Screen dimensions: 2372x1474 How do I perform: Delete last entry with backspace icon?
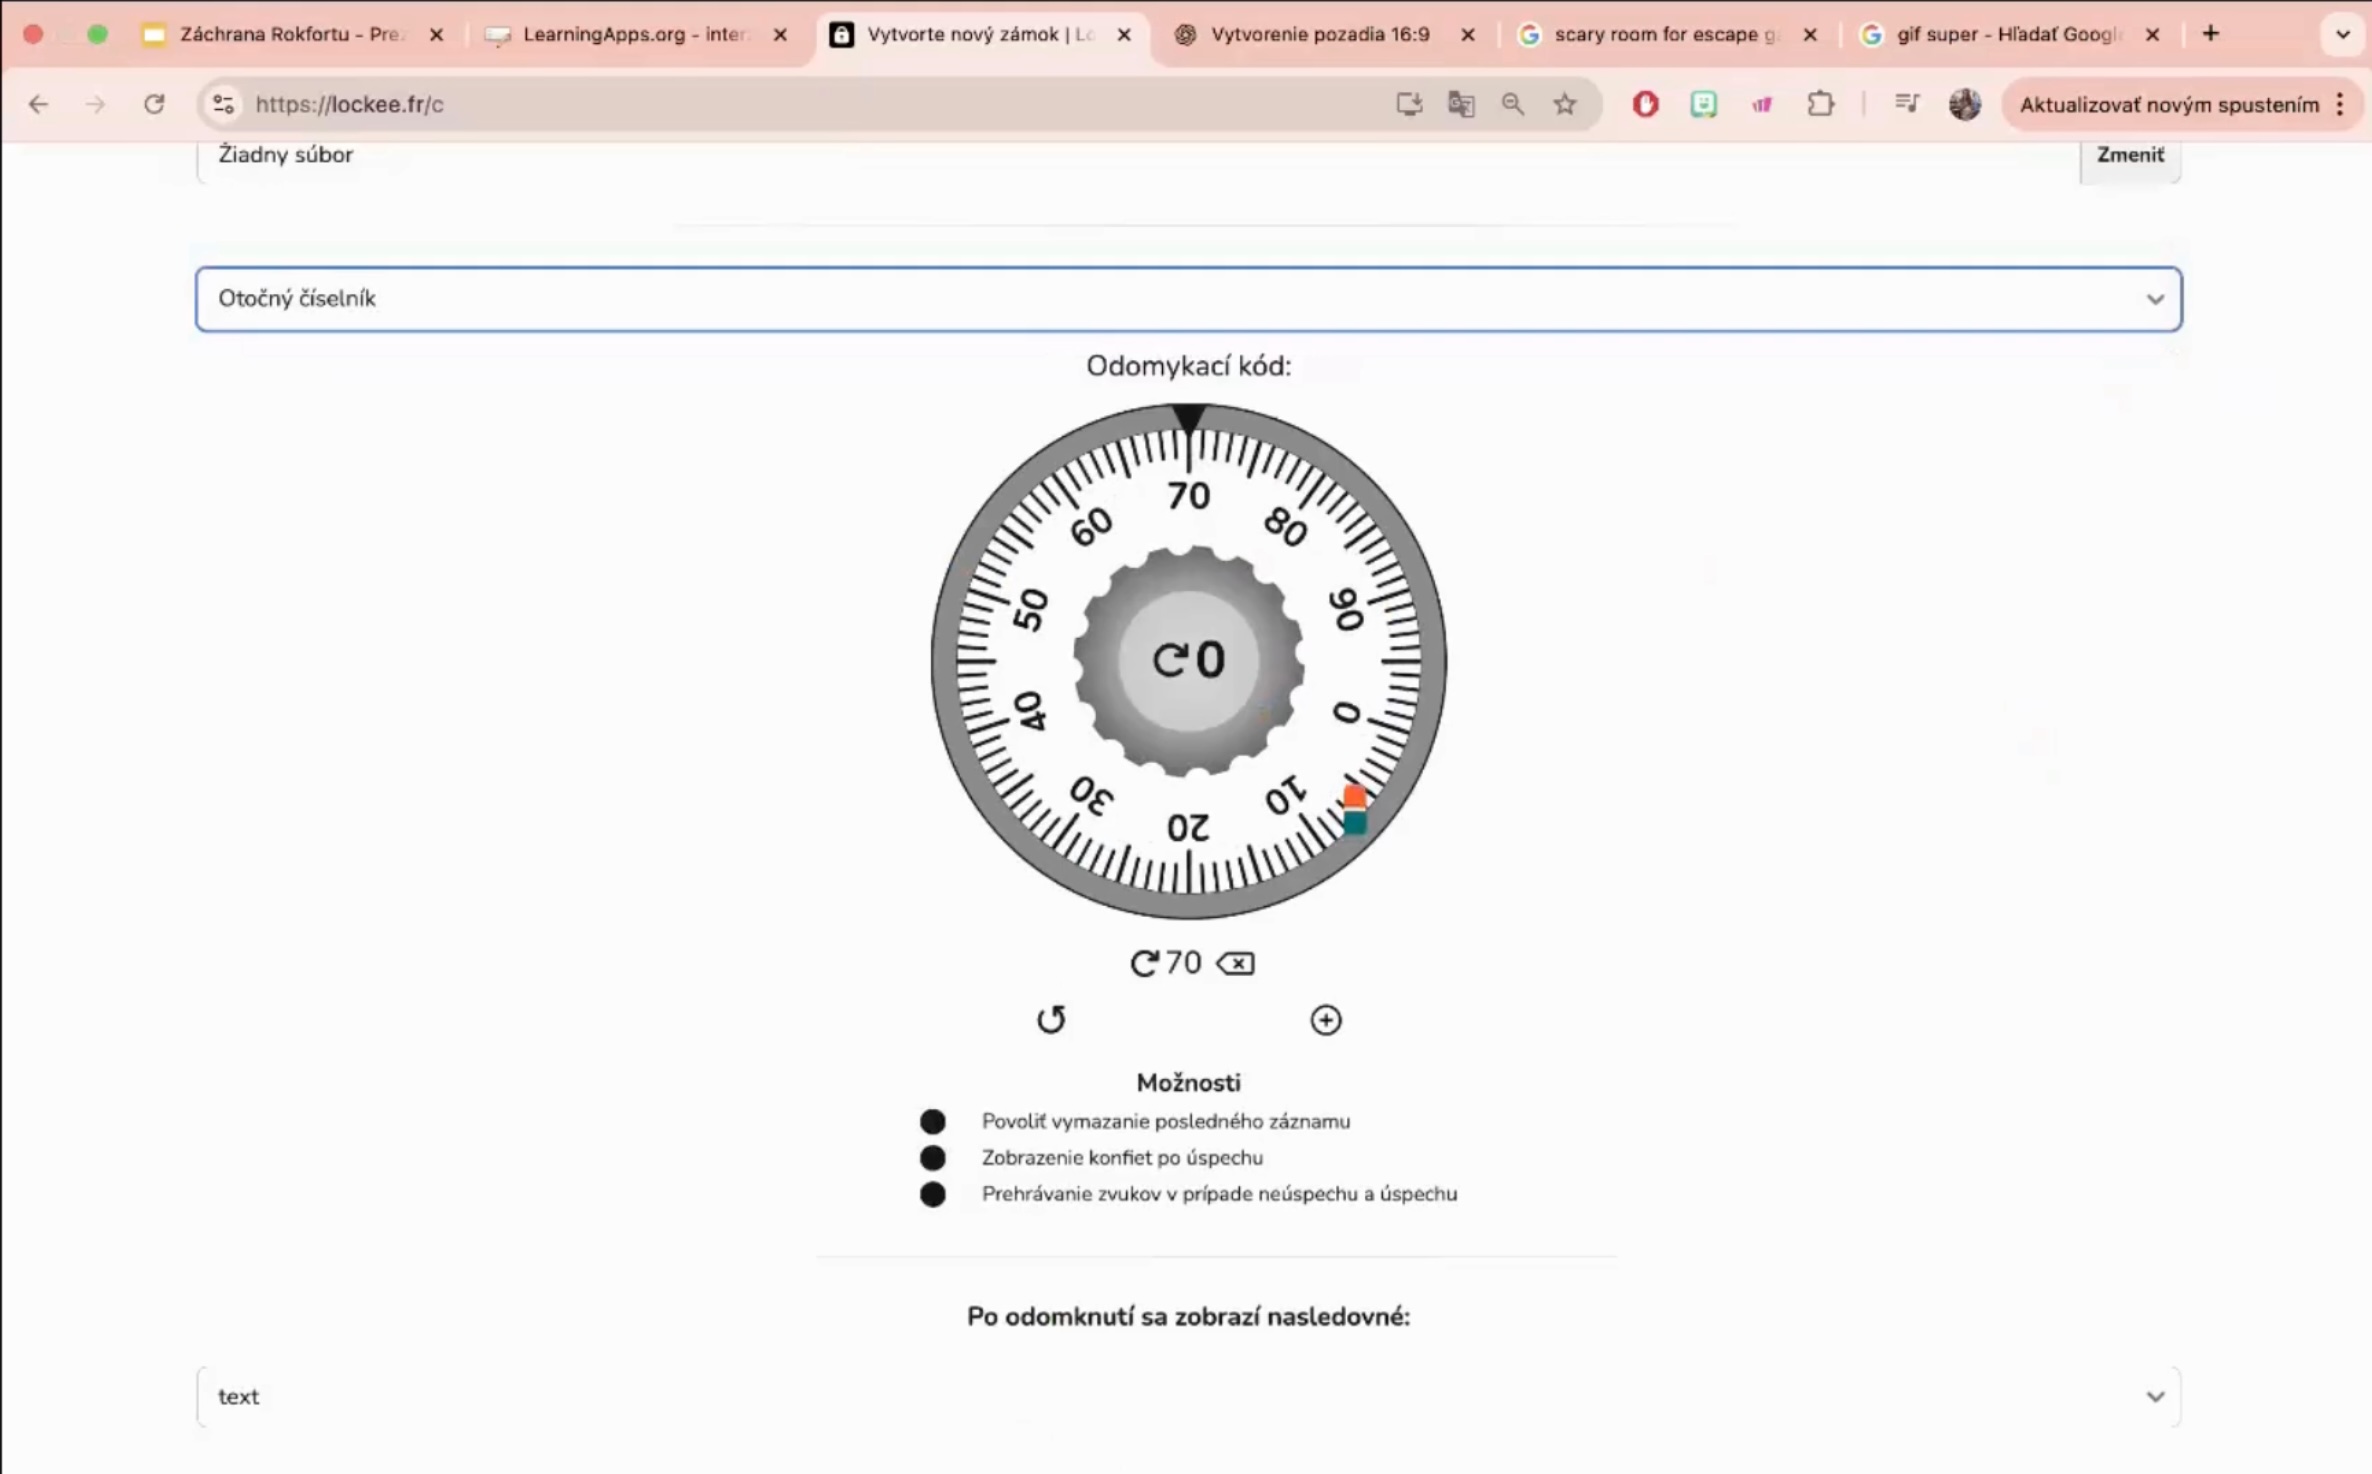pos(1236,963)
